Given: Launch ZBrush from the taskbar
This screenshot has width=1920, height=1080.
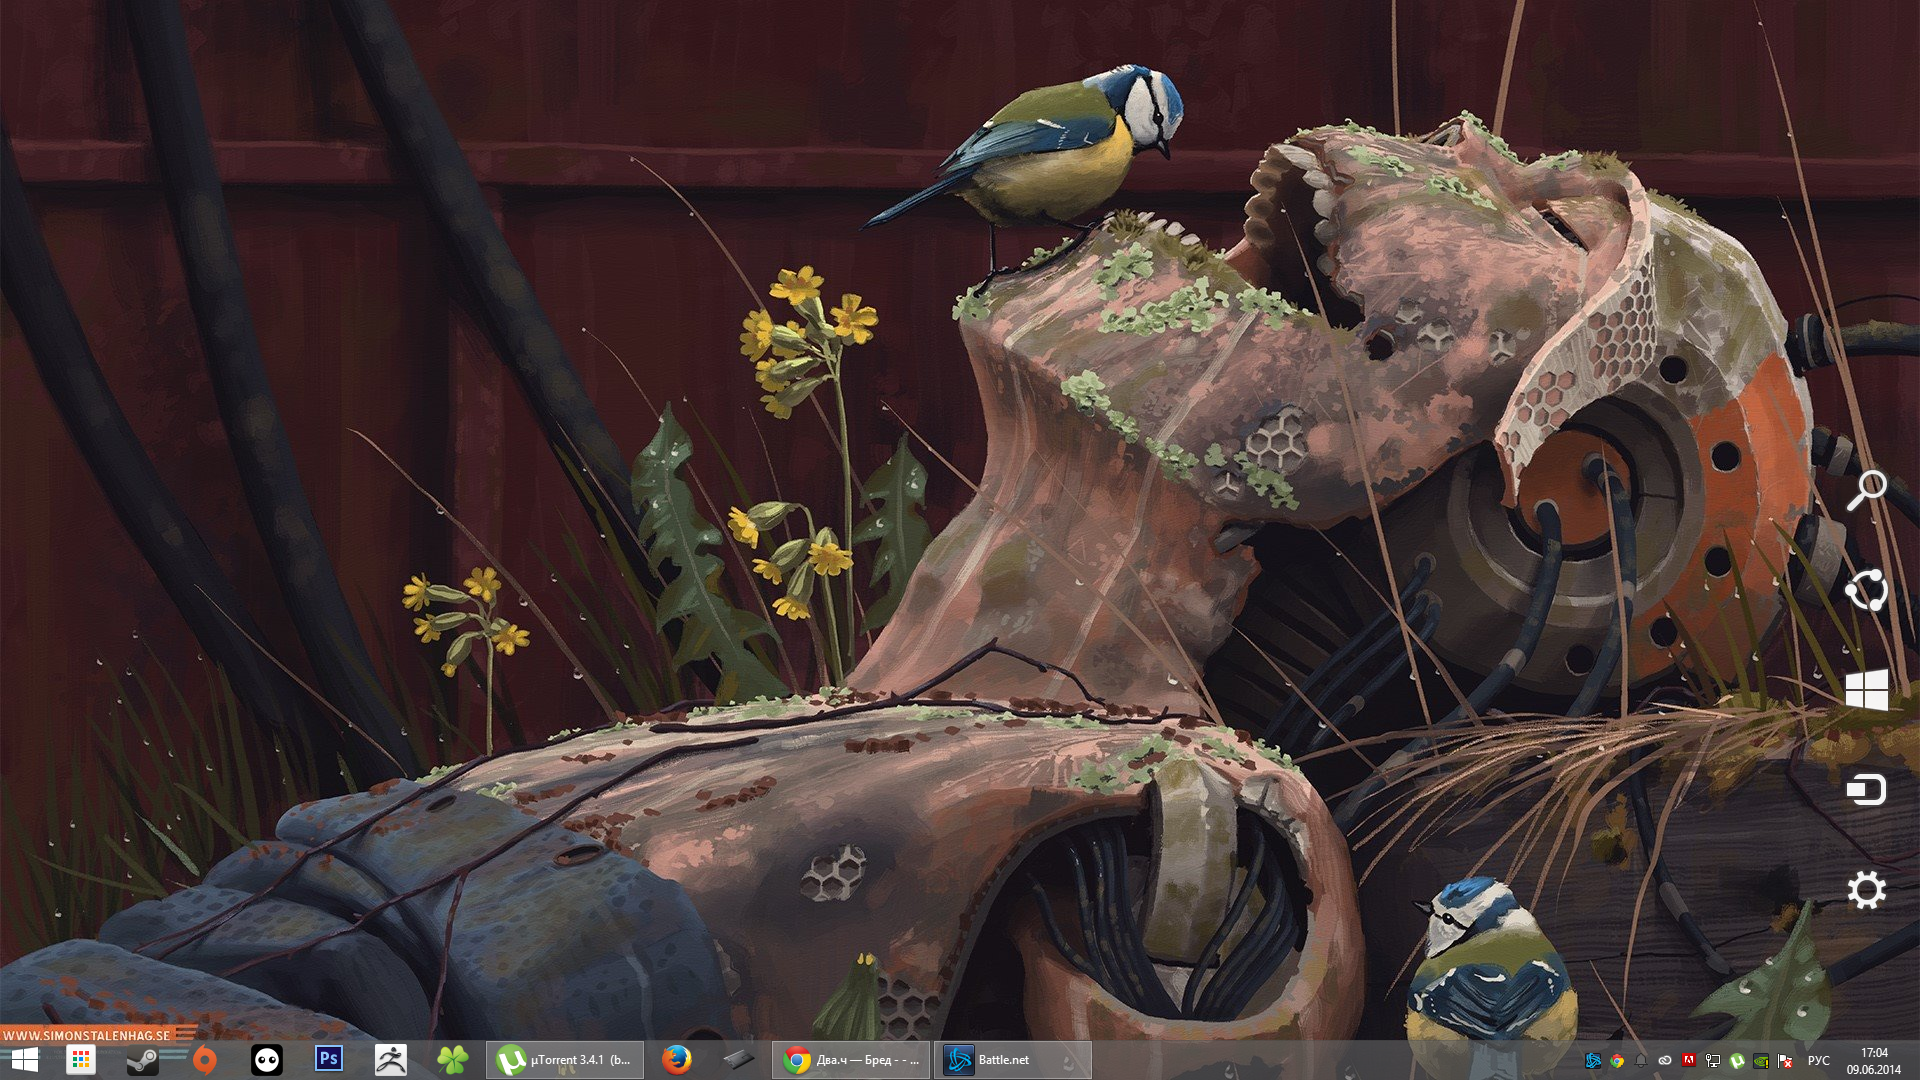Looking at the screenshot, I should click(x=391, y=1060).
